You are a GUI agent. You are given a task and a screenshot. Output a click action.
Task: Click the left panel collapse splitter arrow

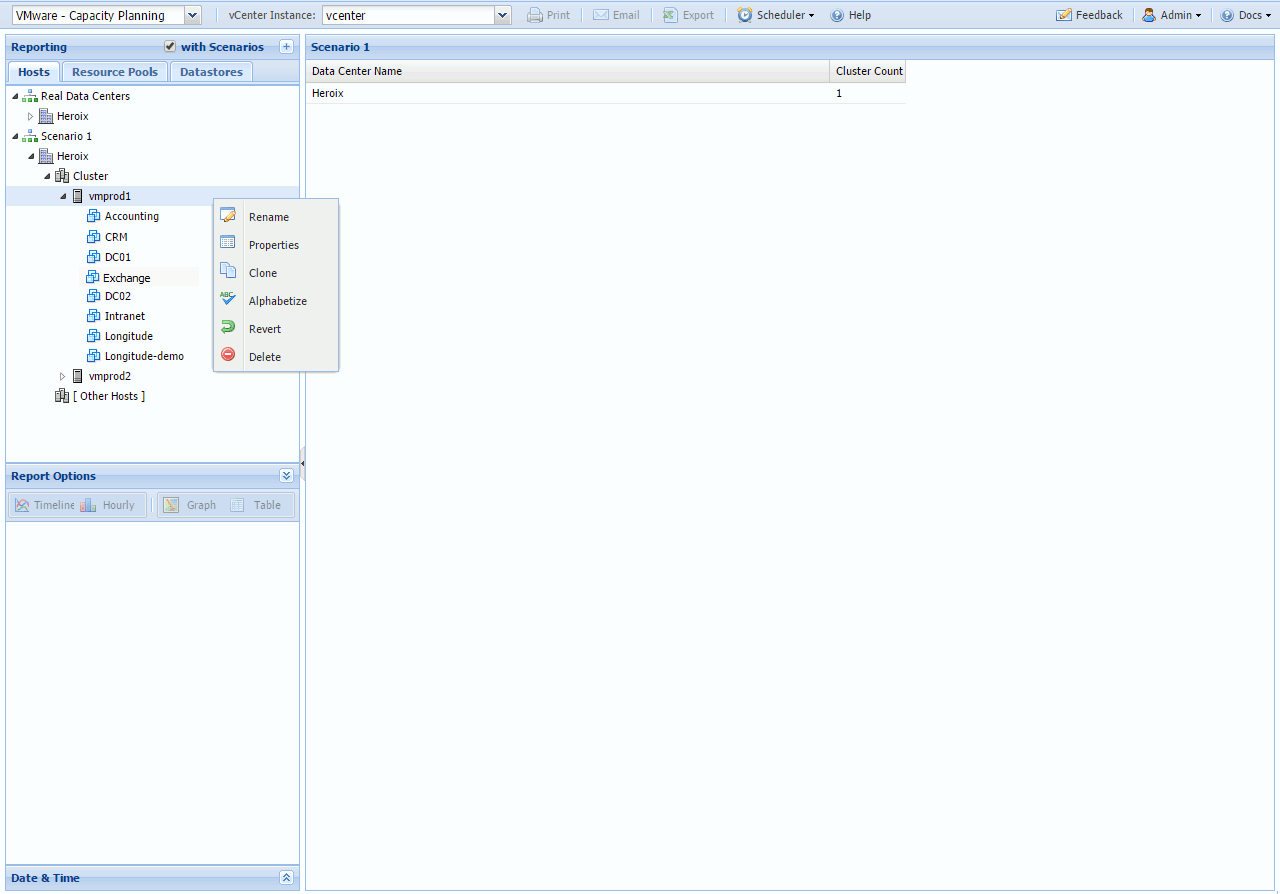pyautogui.click(x=302, y=465)
